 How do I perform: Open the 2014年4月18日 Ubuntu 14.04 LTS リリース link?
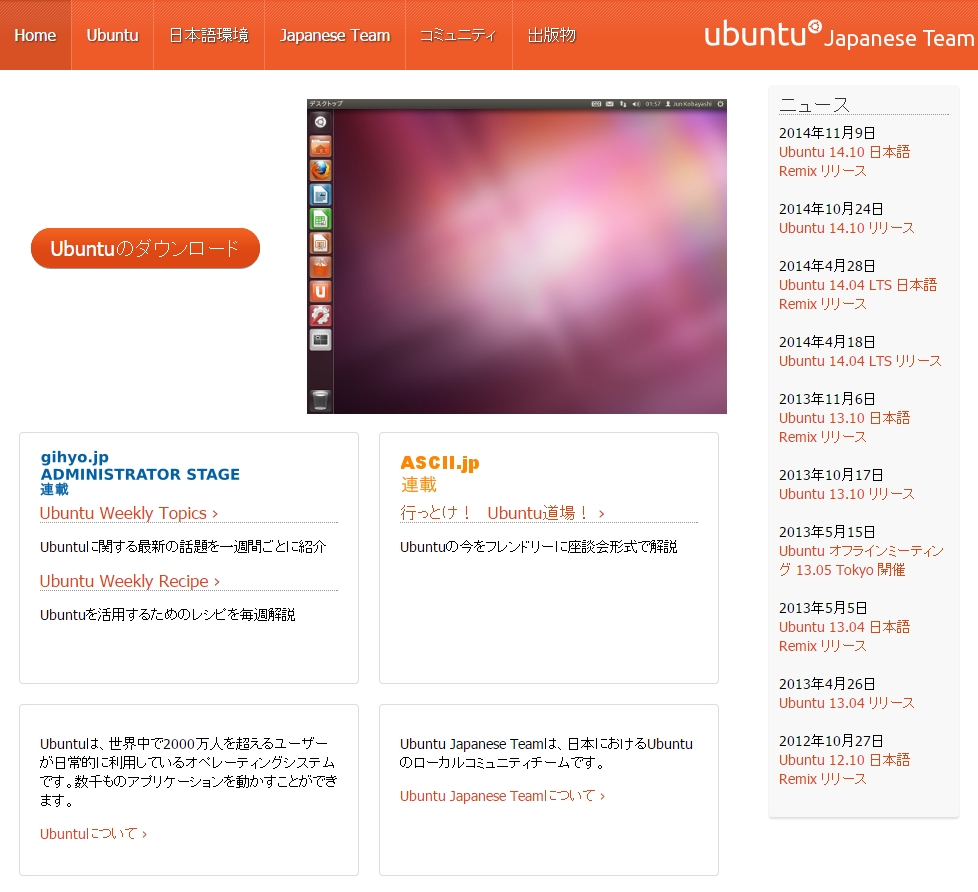[x=859, y=361]
